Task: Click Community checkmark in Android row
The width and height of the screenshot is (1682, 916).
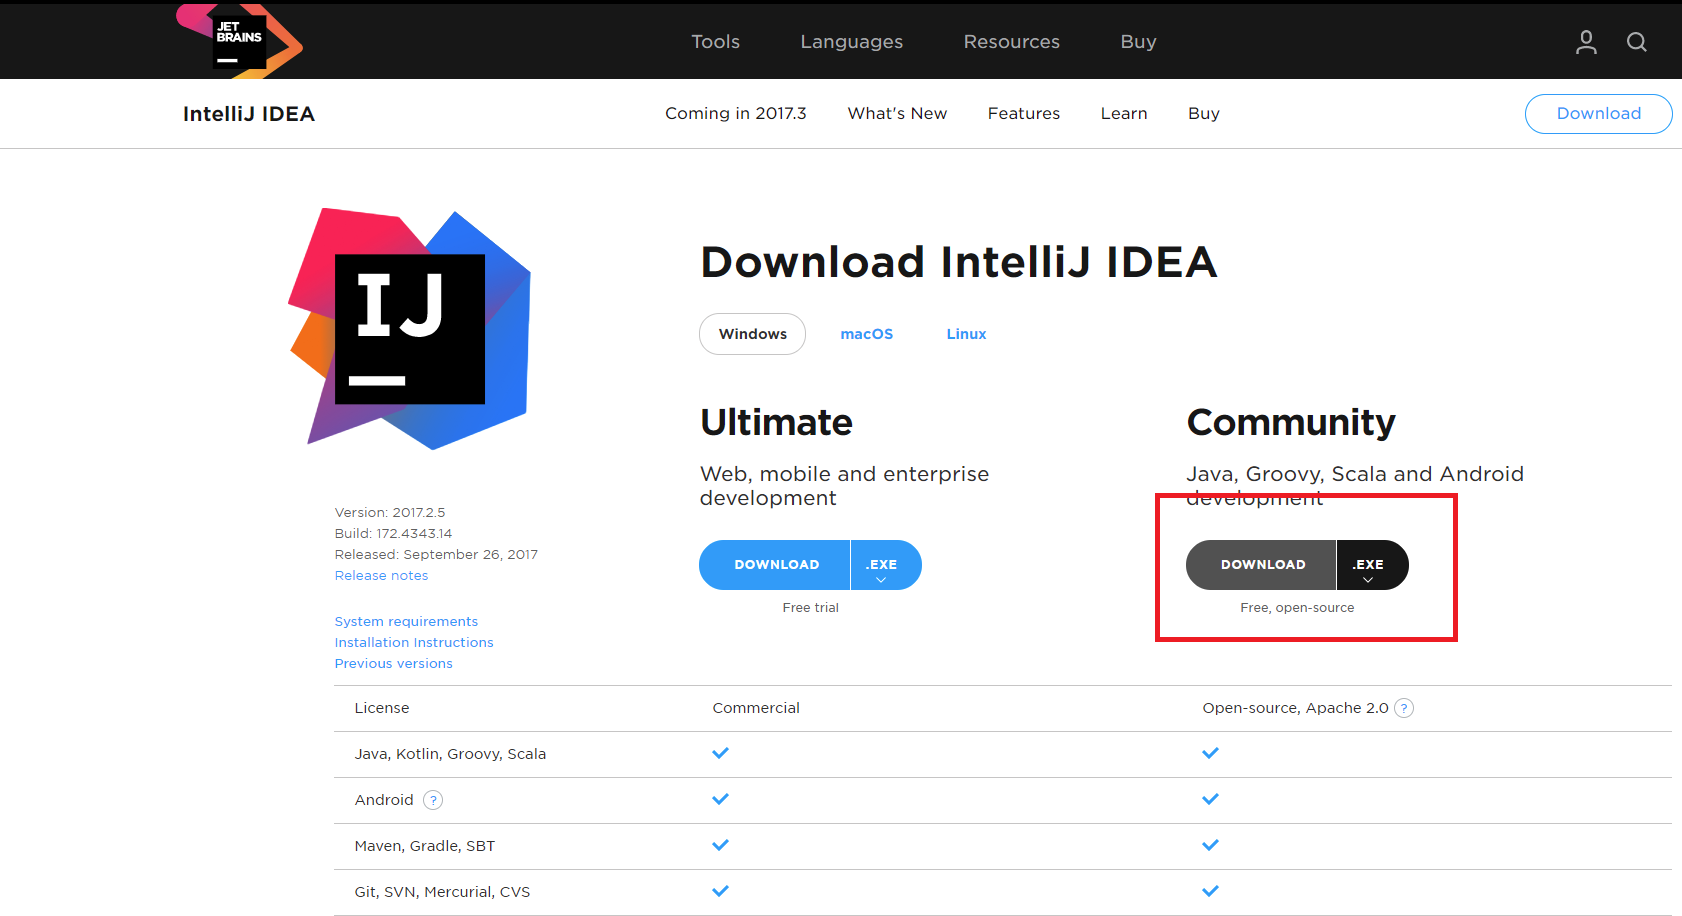Action: coord(1210,799)
